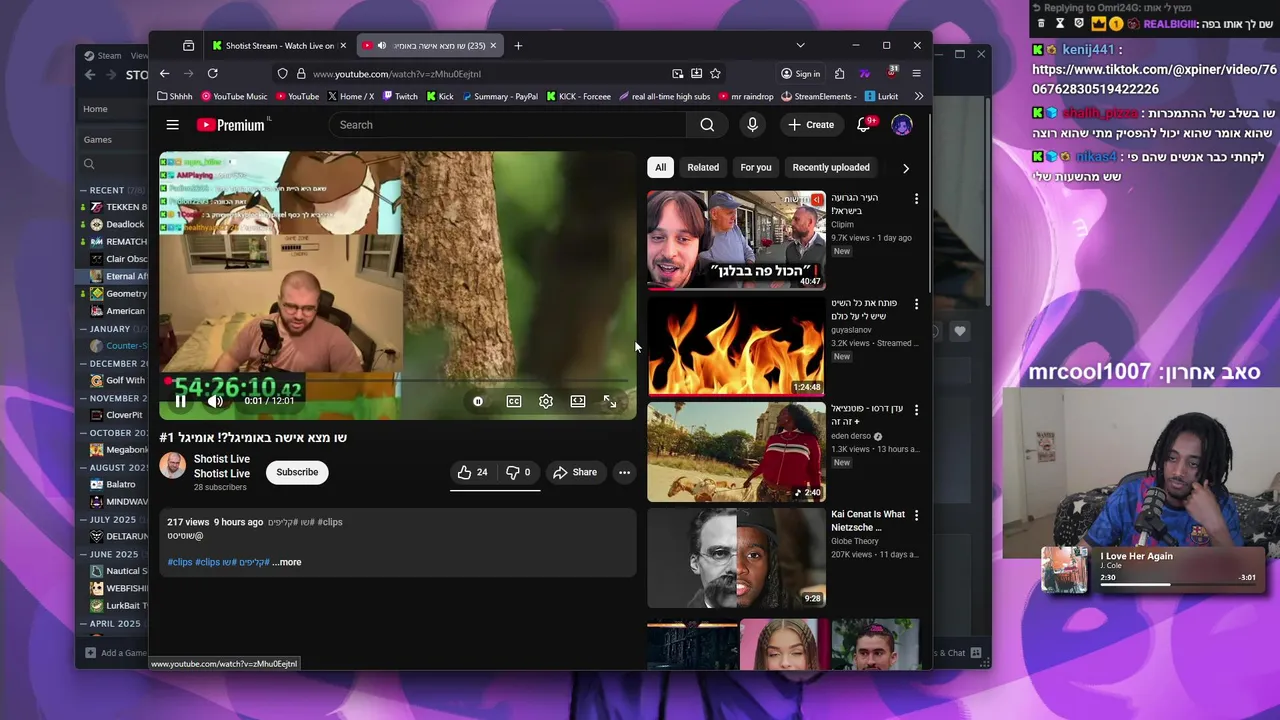
Task: Click Add a Game in Steam window
Action: 116,653
